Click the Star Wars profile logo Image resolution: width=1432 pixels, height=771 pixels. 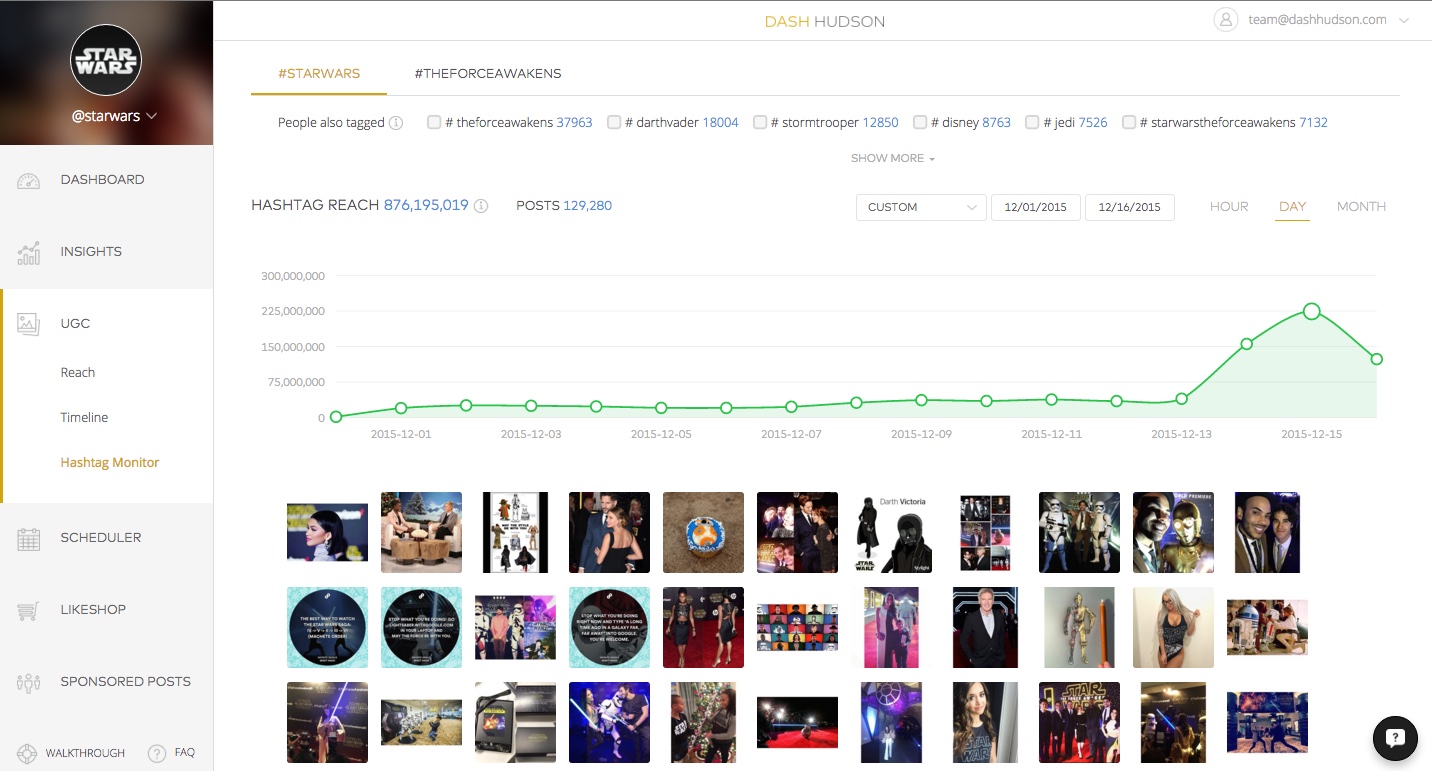tap(106, 60)
